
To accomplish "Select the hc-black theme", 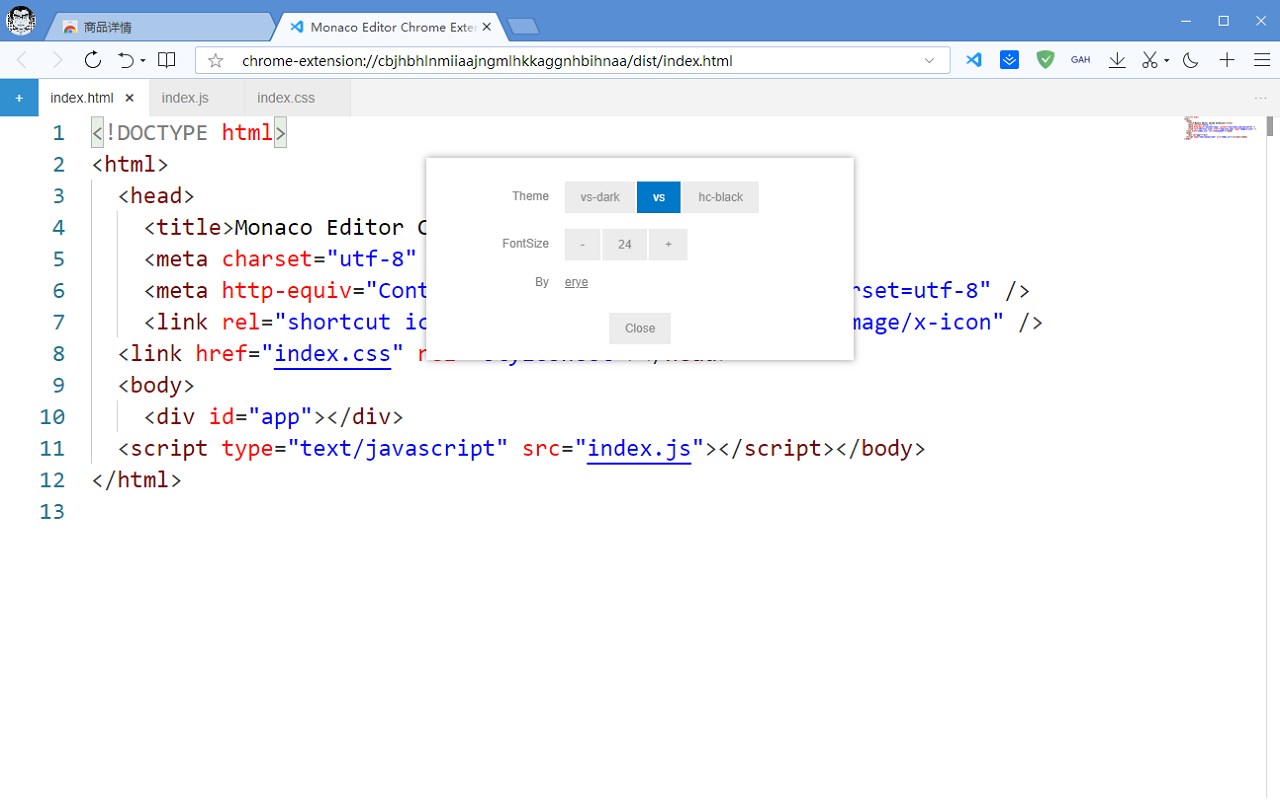I will (721, 197).
